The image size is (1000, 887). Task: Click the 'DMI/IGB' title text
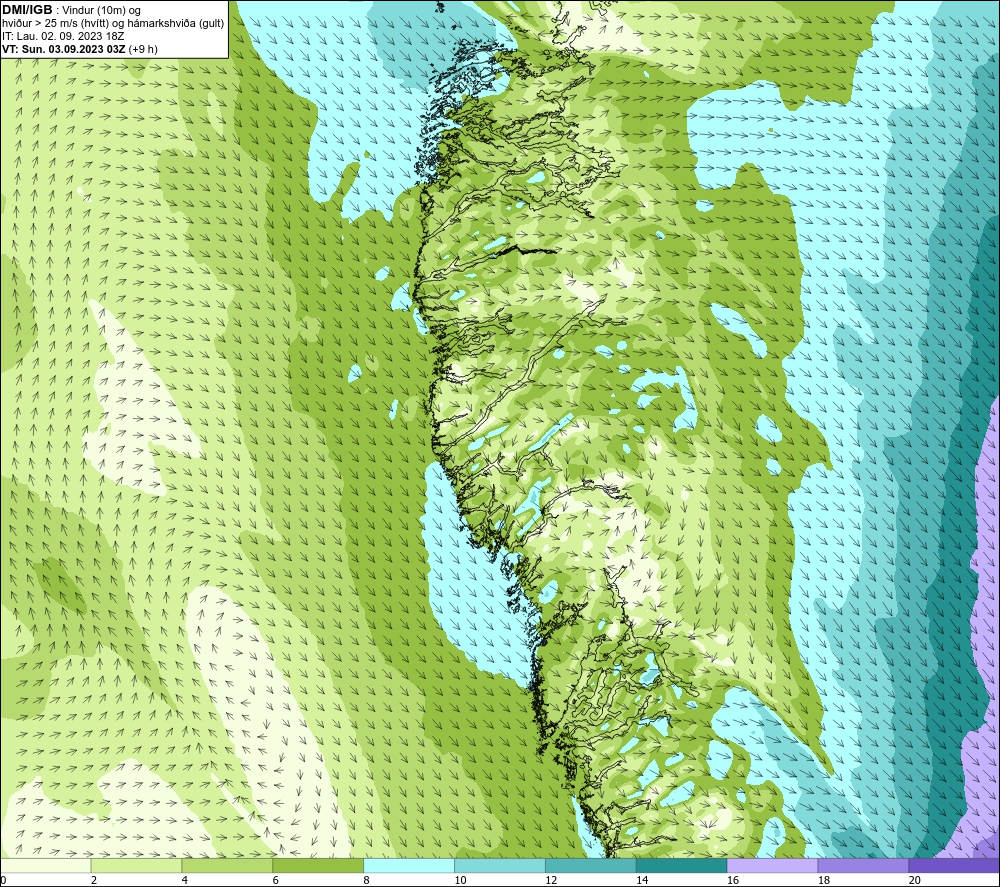[27, 10]
